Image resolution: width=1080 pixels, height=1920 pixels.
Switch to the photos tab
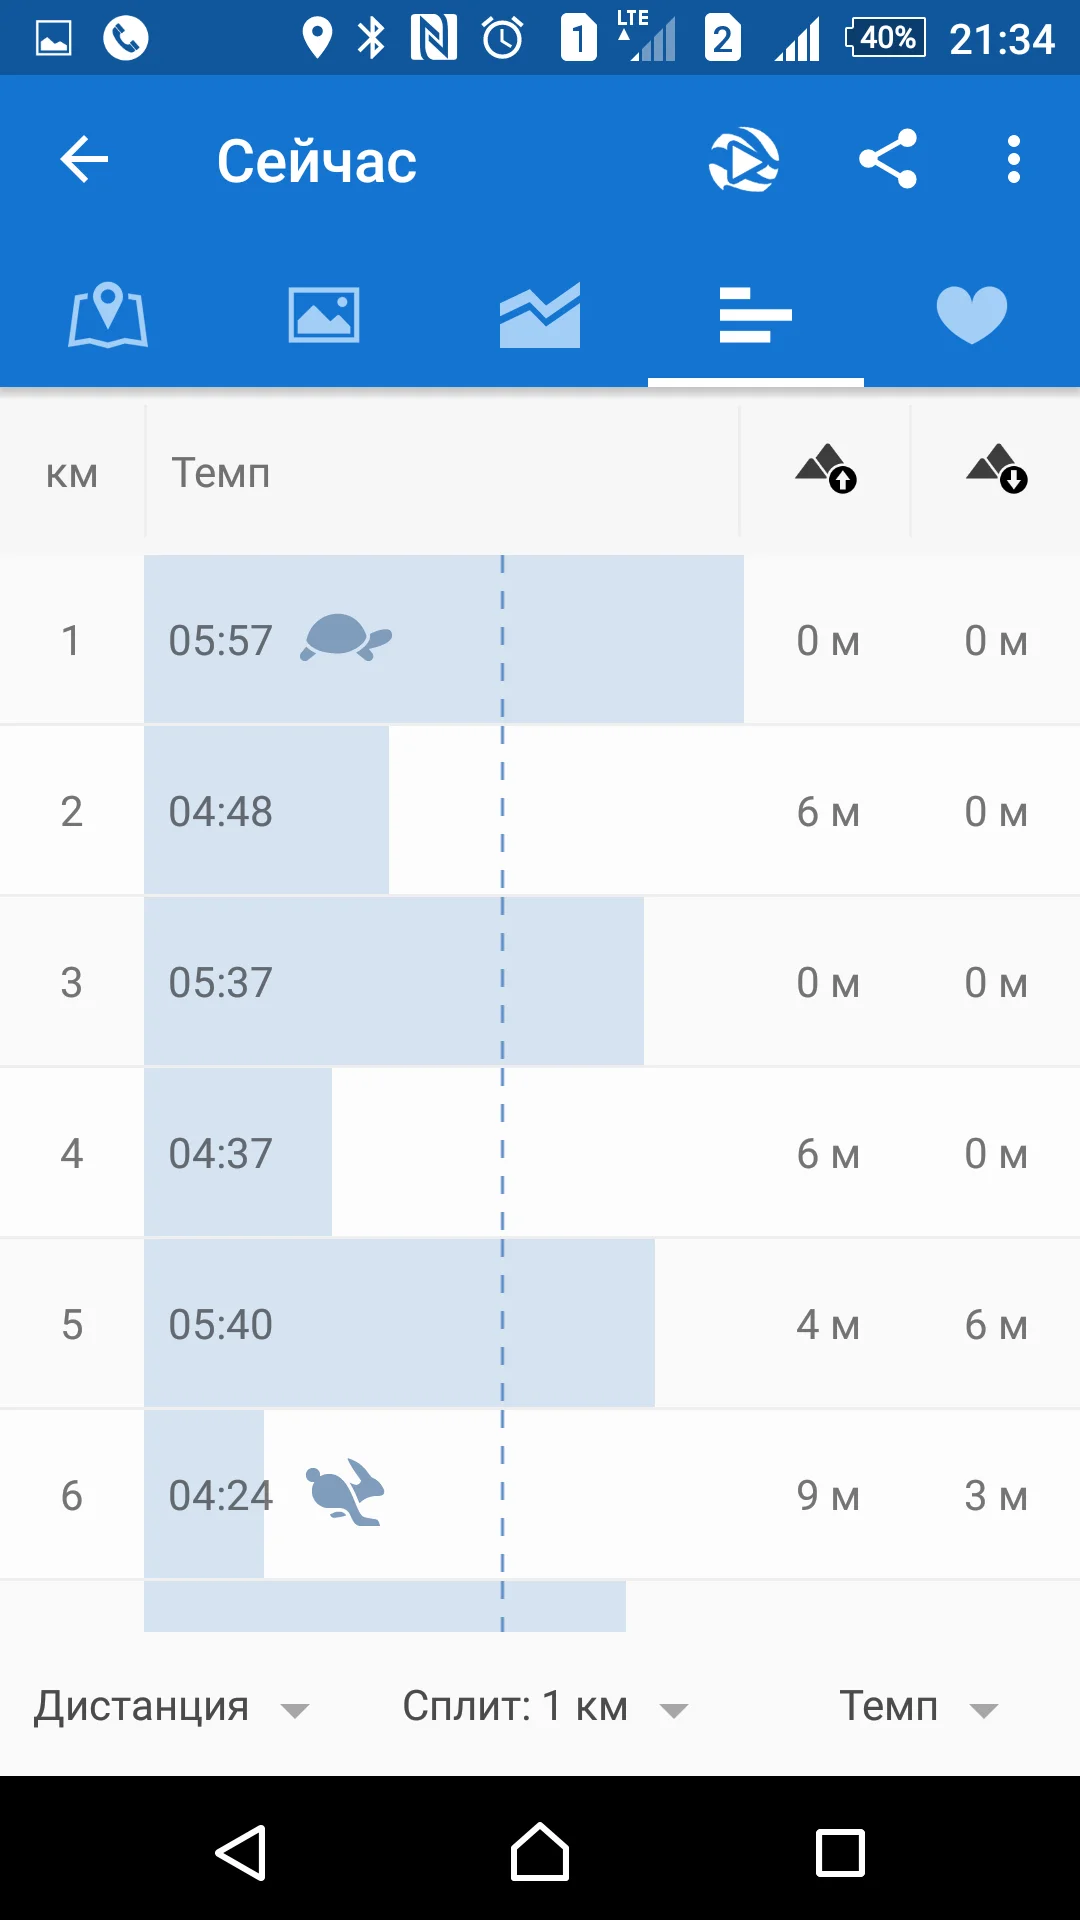(x=324, y=316)
